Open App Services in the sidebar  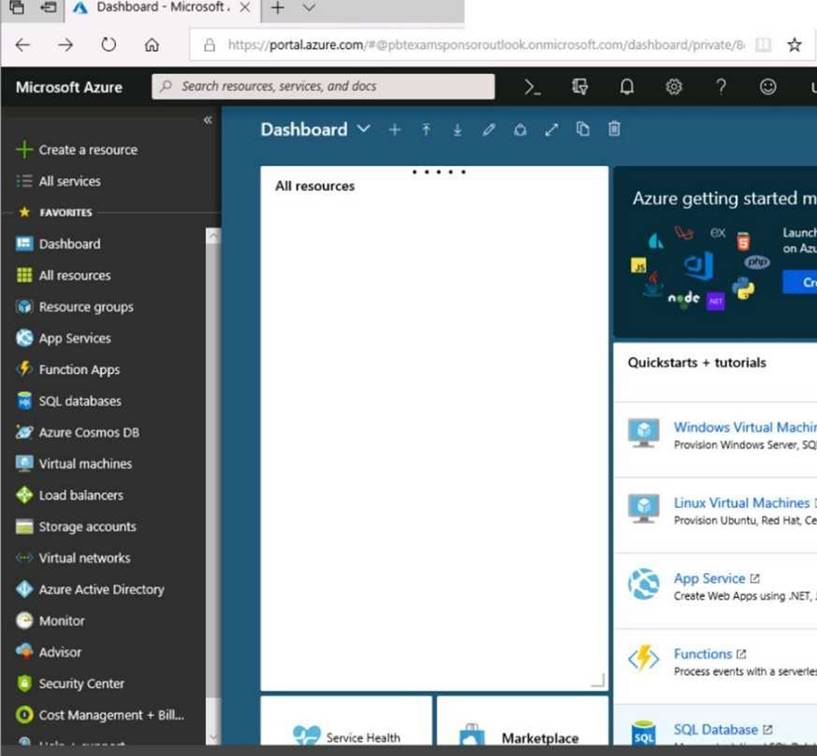tap(64, 338)
